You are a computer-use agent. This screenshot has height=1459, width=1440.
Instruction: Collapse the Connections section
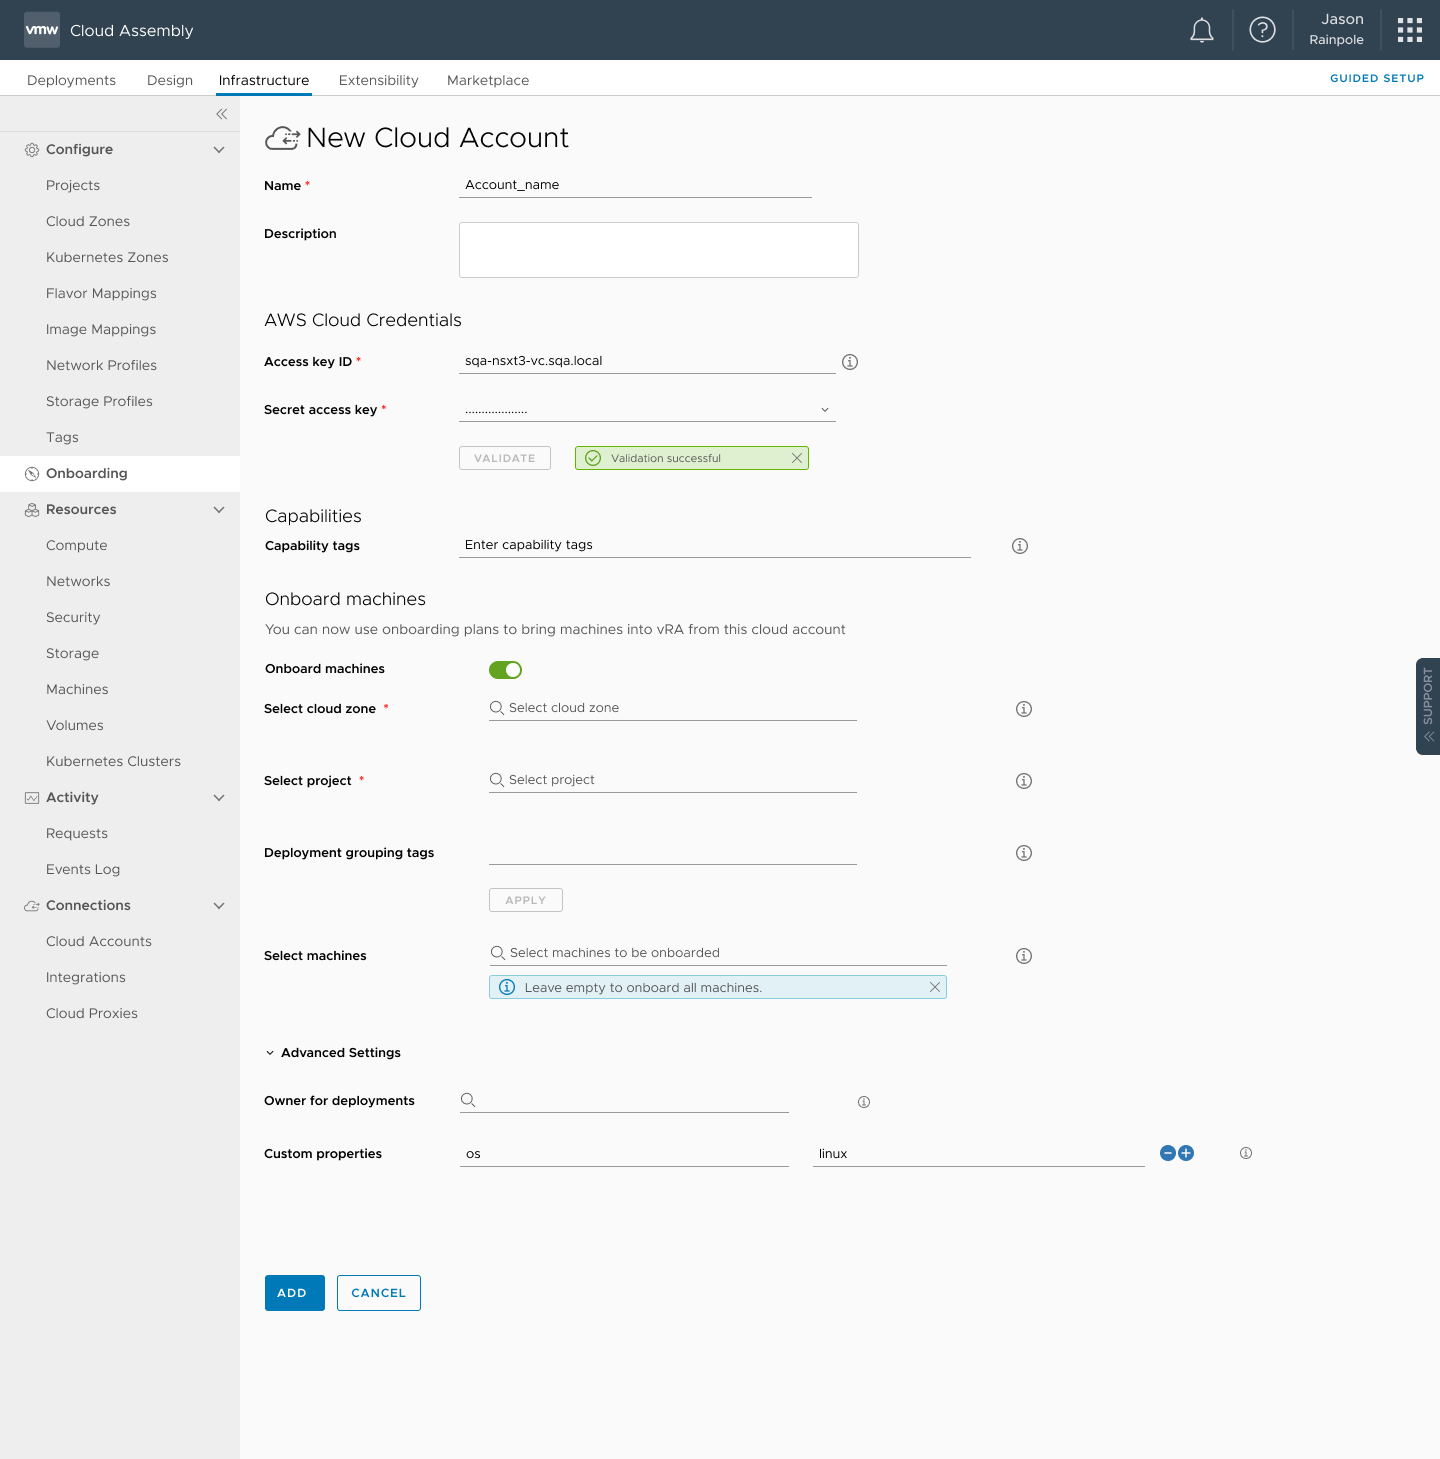point(219,906)
